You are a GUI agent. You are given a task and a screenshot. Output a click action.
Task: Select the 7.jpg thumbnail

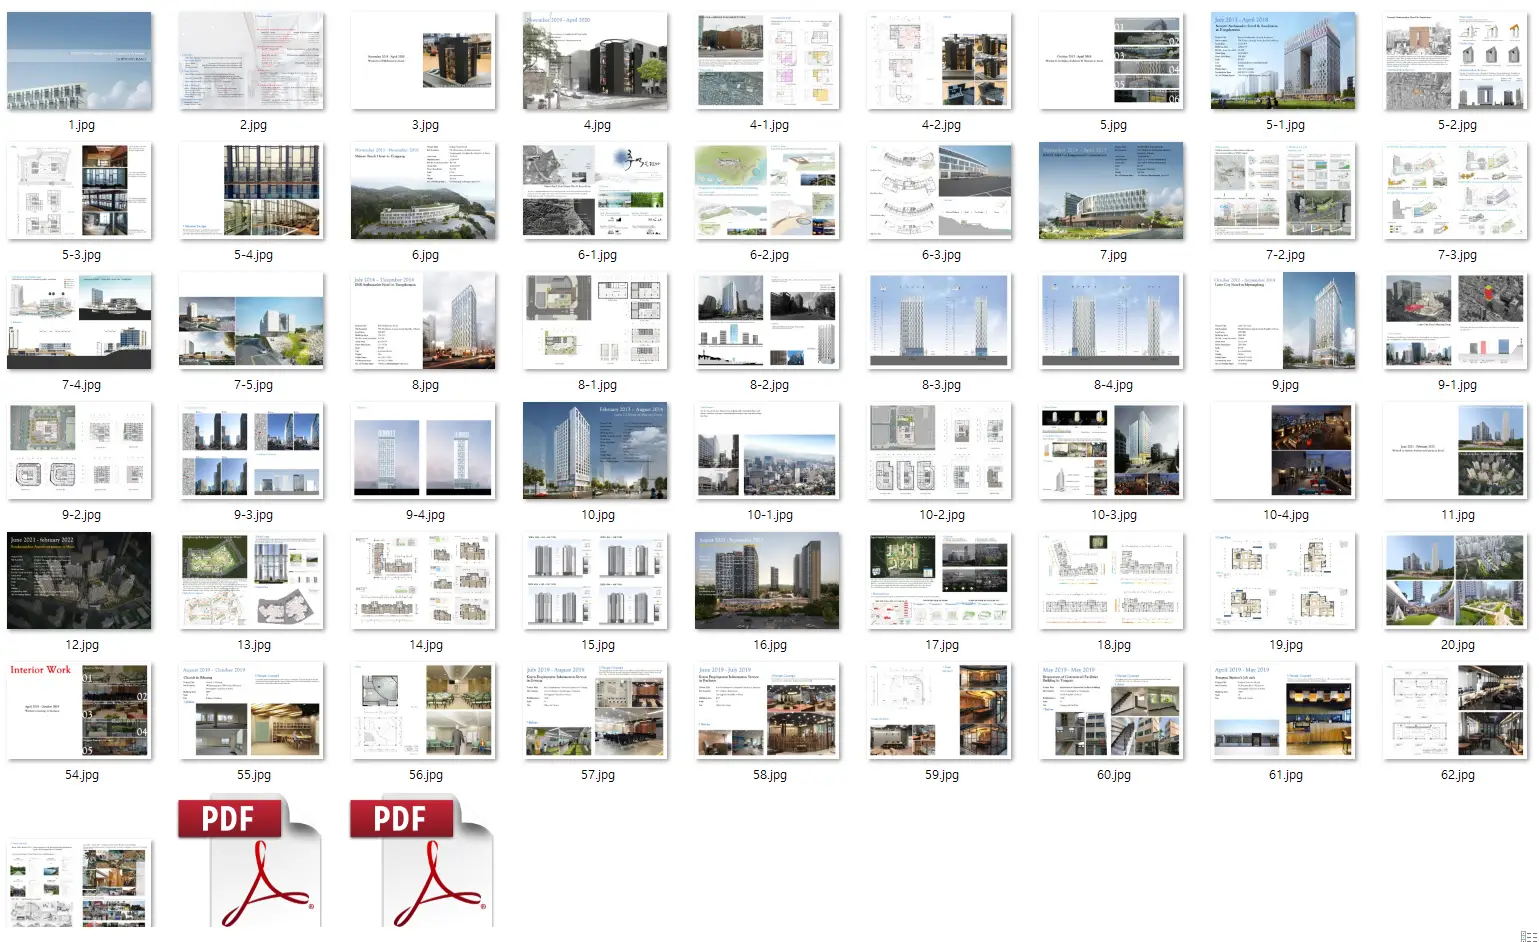pos(1111,191)
